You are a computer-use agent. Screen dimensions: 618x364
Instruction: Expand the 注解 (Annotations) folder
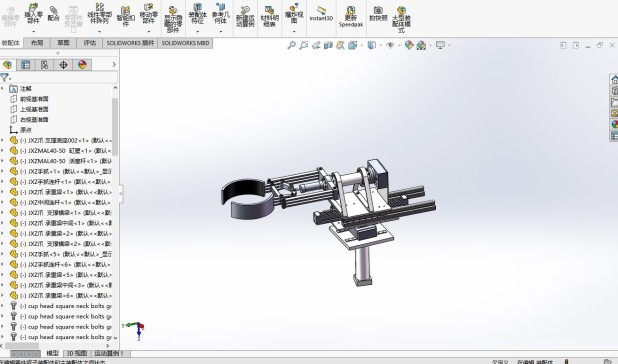[2, 89]
